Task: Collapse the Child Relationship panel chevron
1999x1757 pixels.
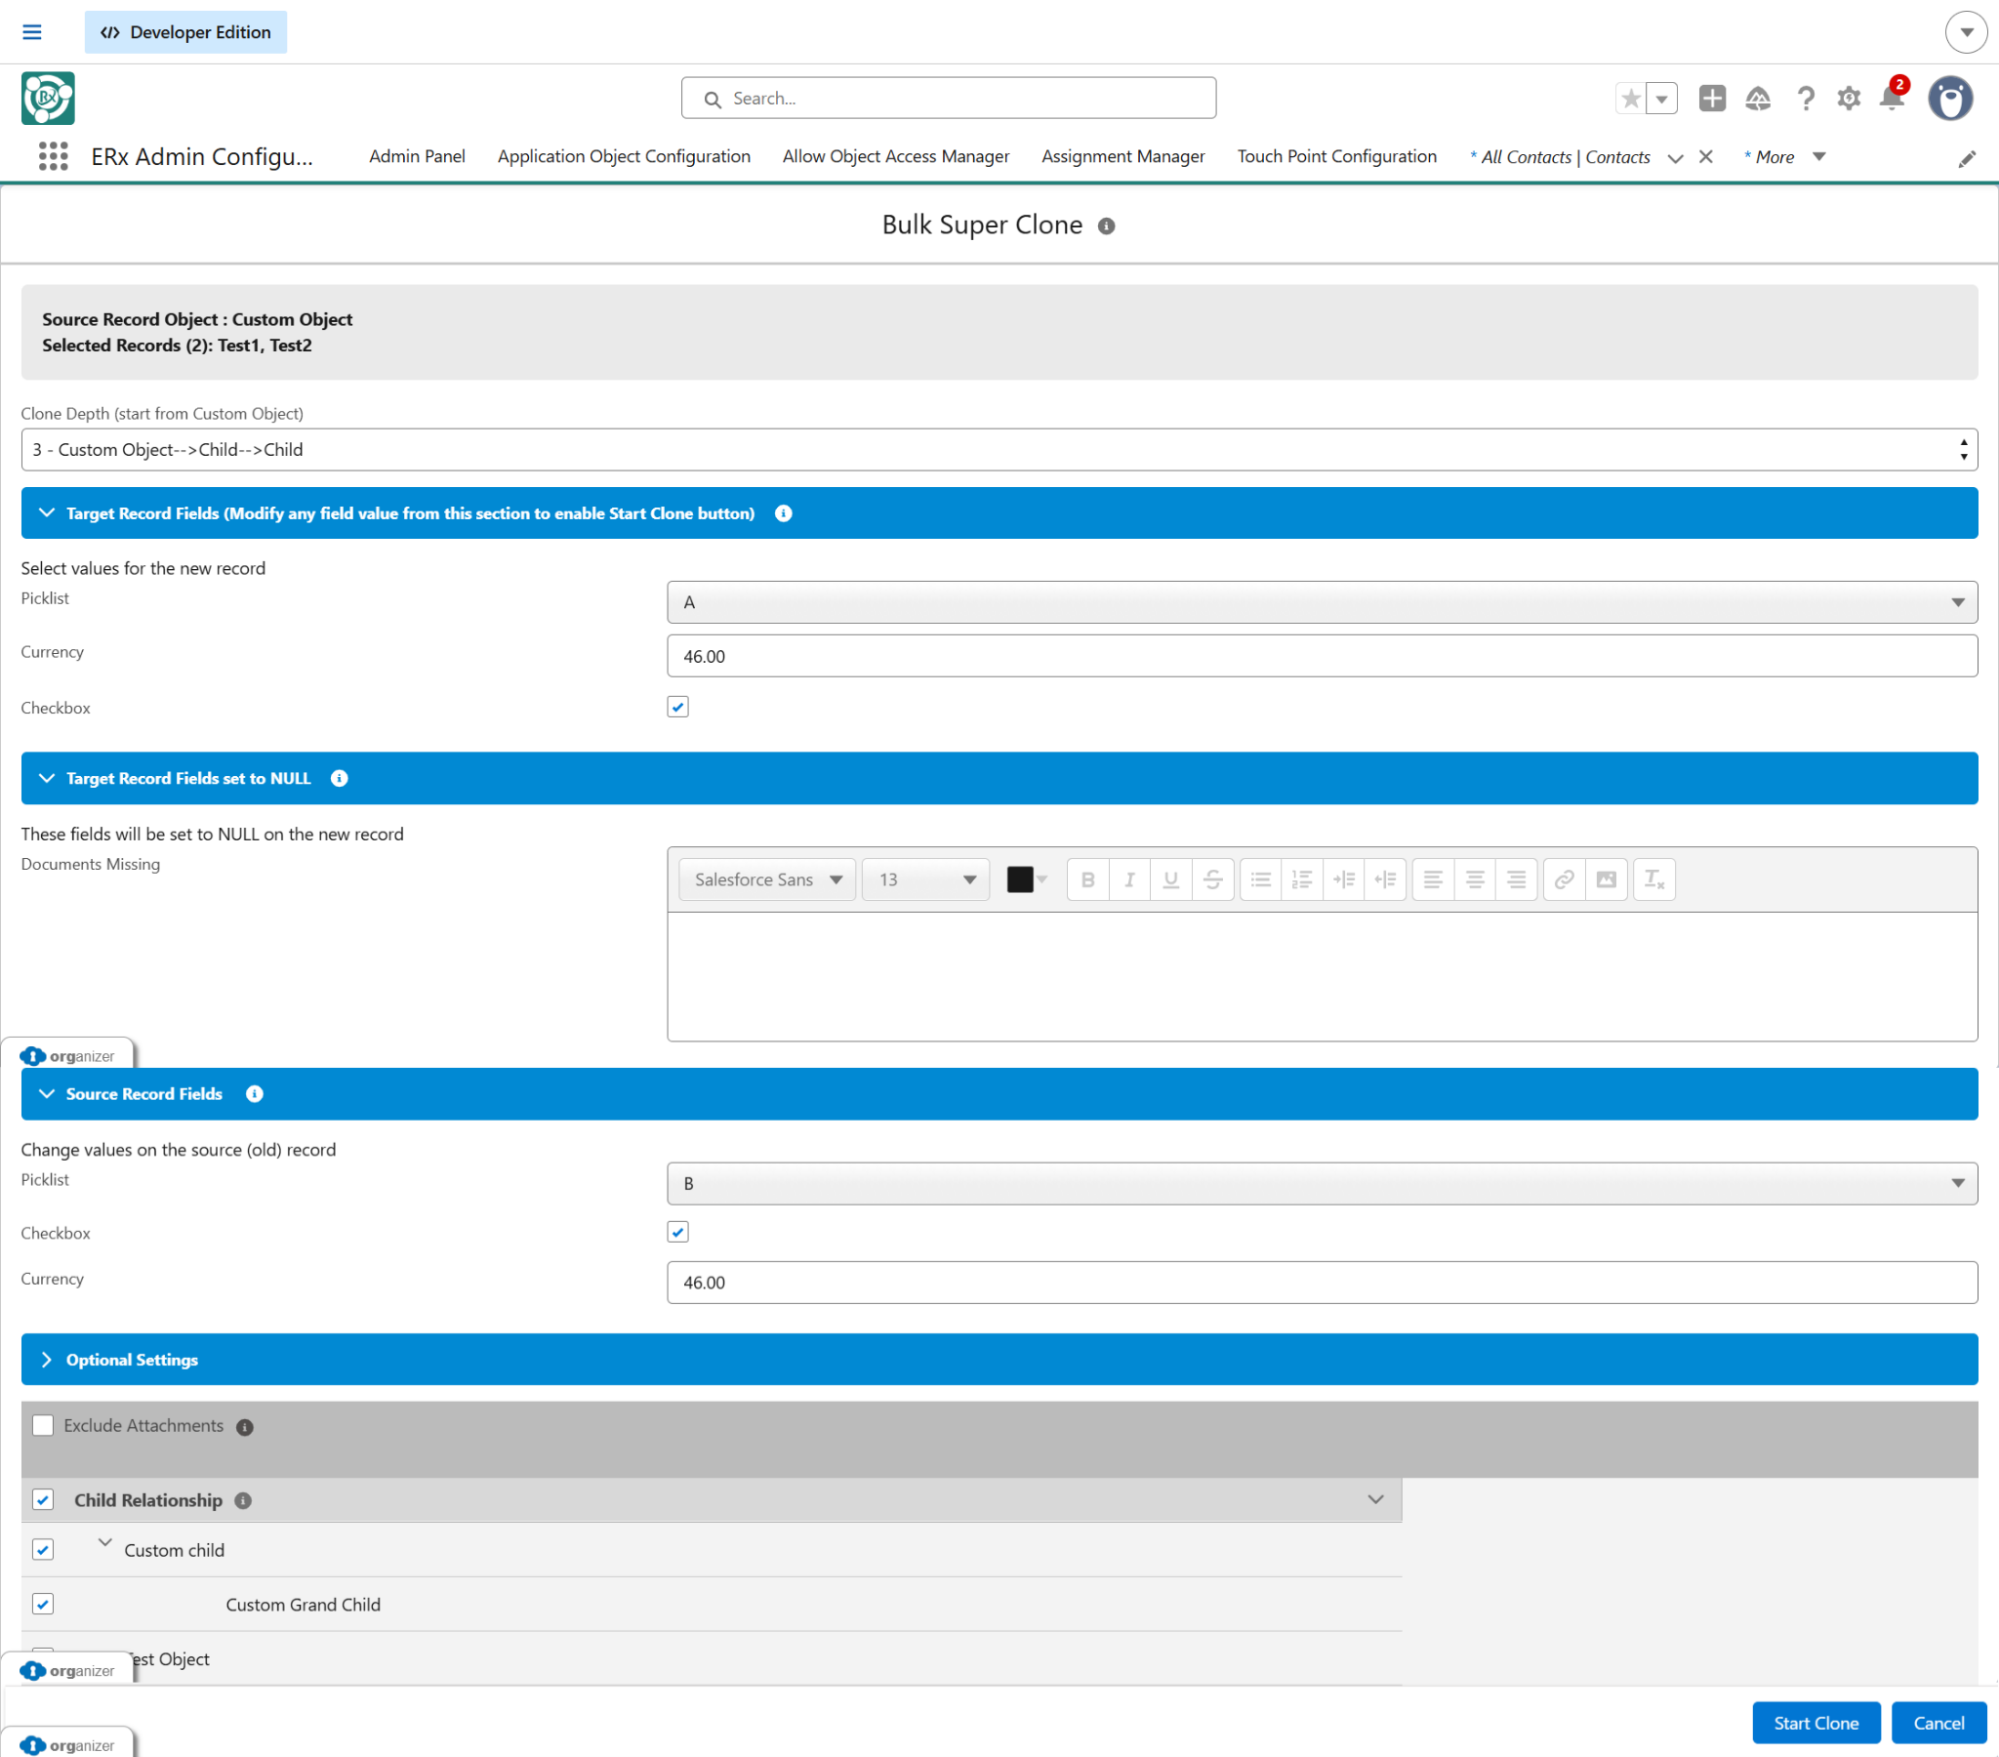Action: point(1376,1500)
